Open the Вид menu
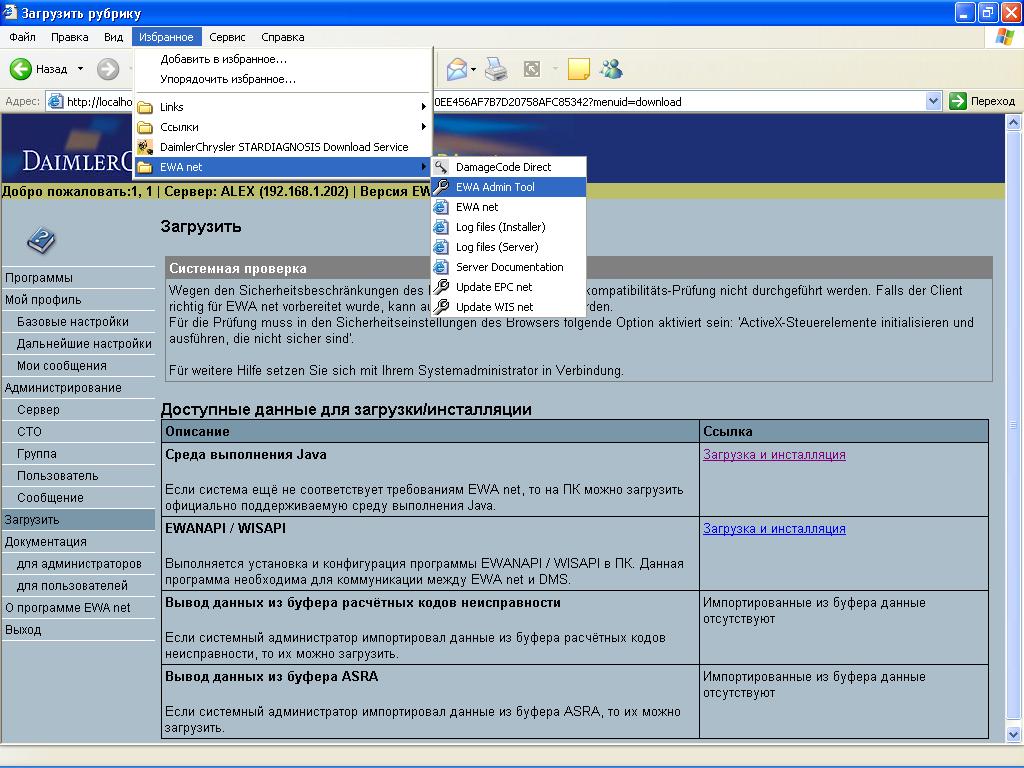1024x768 pixels. tap(113, 37)
